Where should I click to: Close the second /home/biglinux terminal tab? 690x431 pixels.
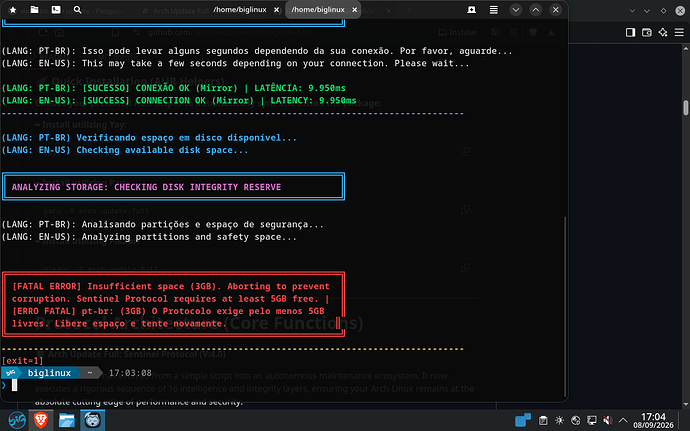coord(355,10)
